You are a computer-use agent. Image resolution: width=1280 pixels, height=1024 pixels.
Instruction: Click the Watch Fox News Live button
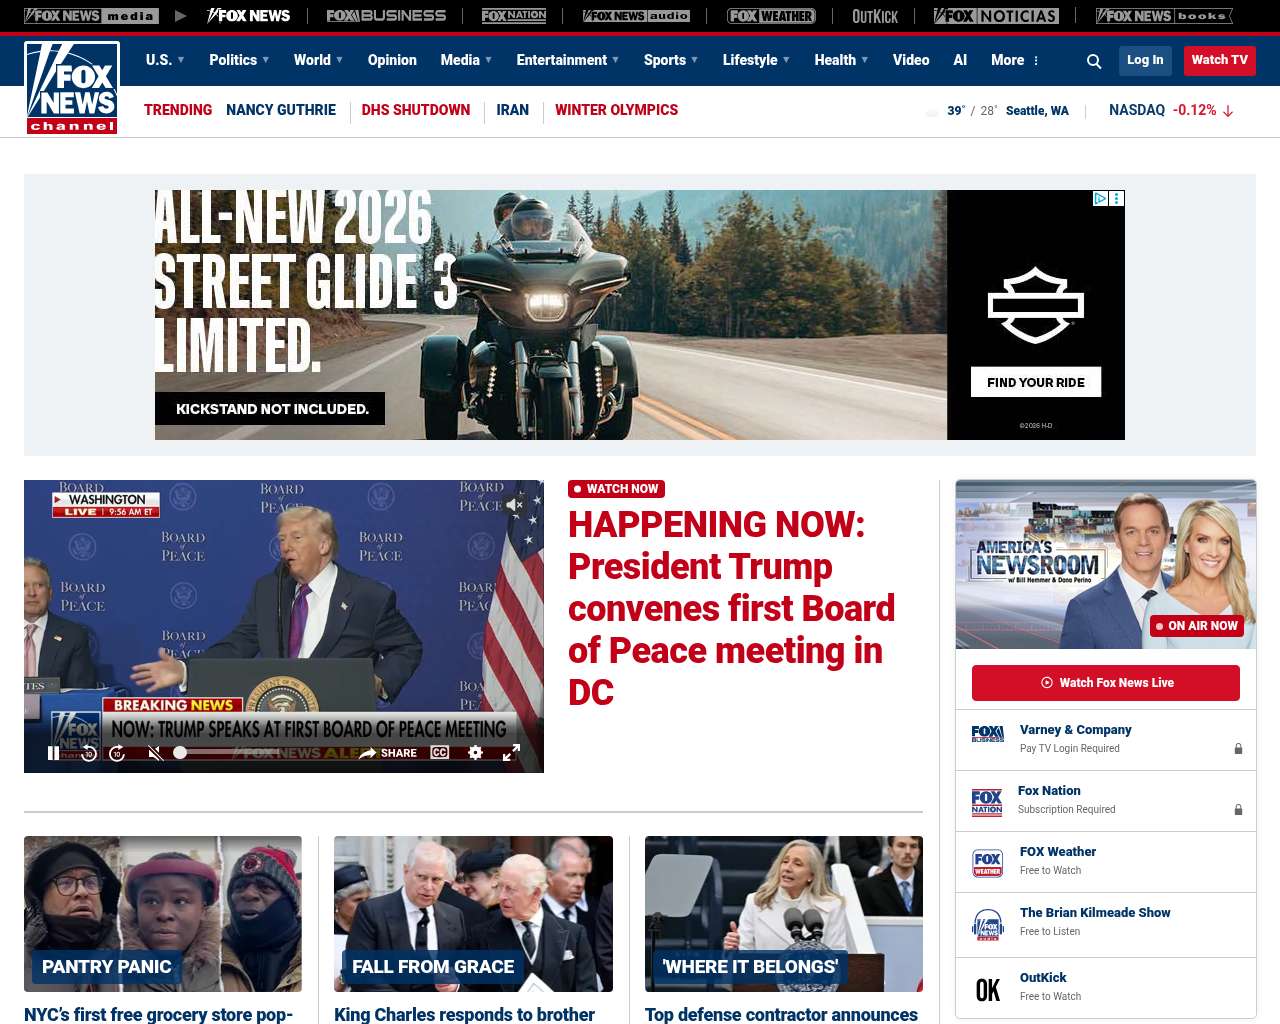1105,683
